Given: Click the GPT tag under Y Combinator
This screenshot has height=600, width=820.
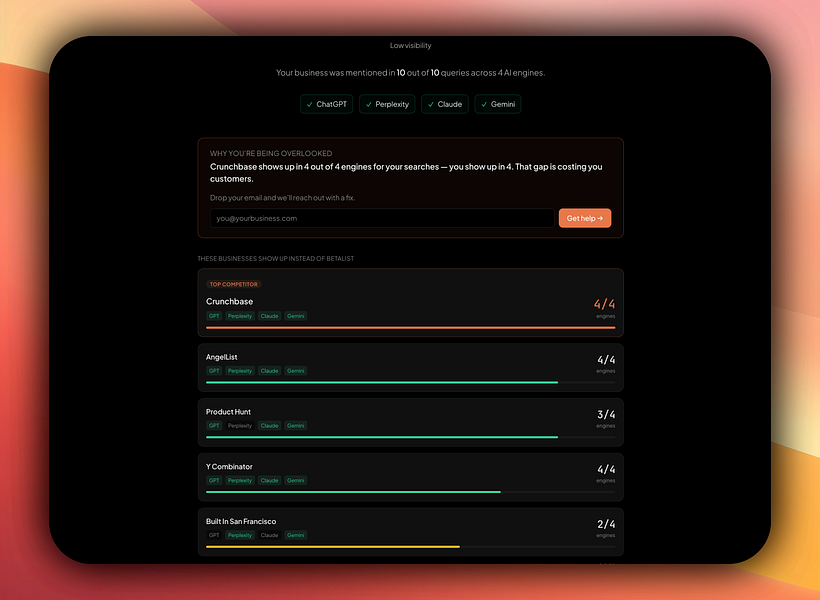Looking at the screenshot, I should click(214, 480).
